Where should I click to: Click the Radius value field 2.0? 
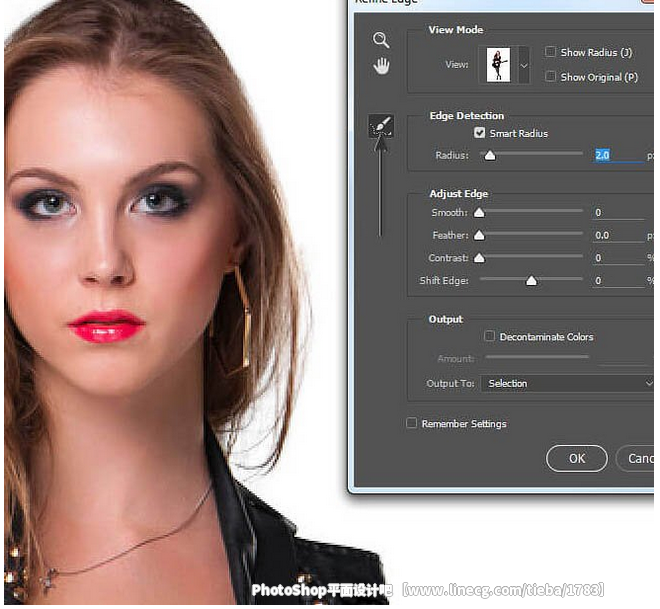(618, 155)
